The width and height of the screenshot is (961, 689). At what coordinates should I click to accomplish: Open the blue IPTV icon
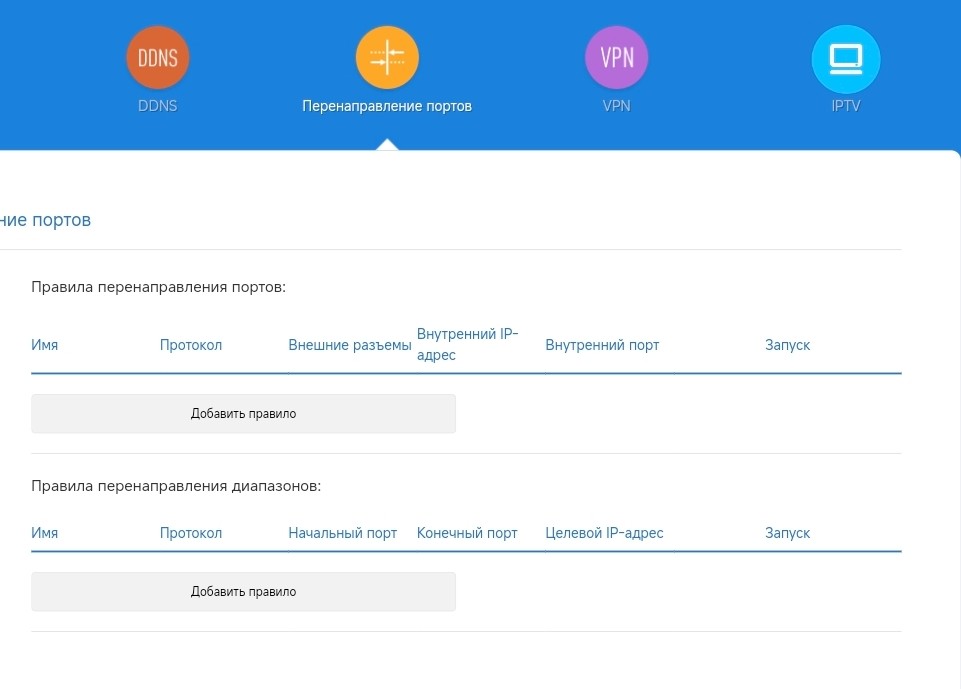(846, 59)
